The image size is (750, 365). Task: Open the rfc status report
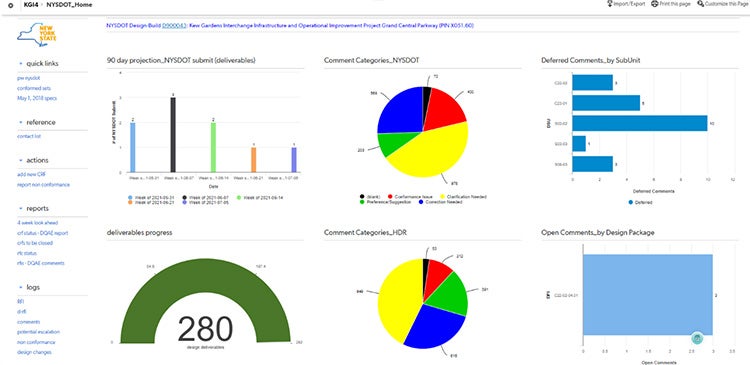coord(27,253)
